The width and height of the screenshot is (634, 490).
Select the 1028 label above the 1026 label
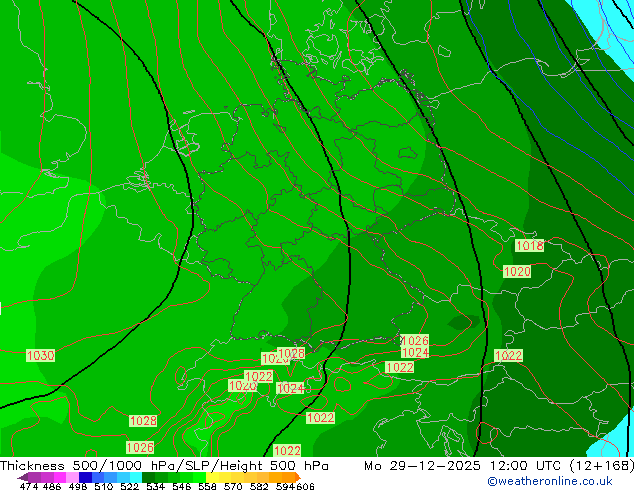click(143, 421)
